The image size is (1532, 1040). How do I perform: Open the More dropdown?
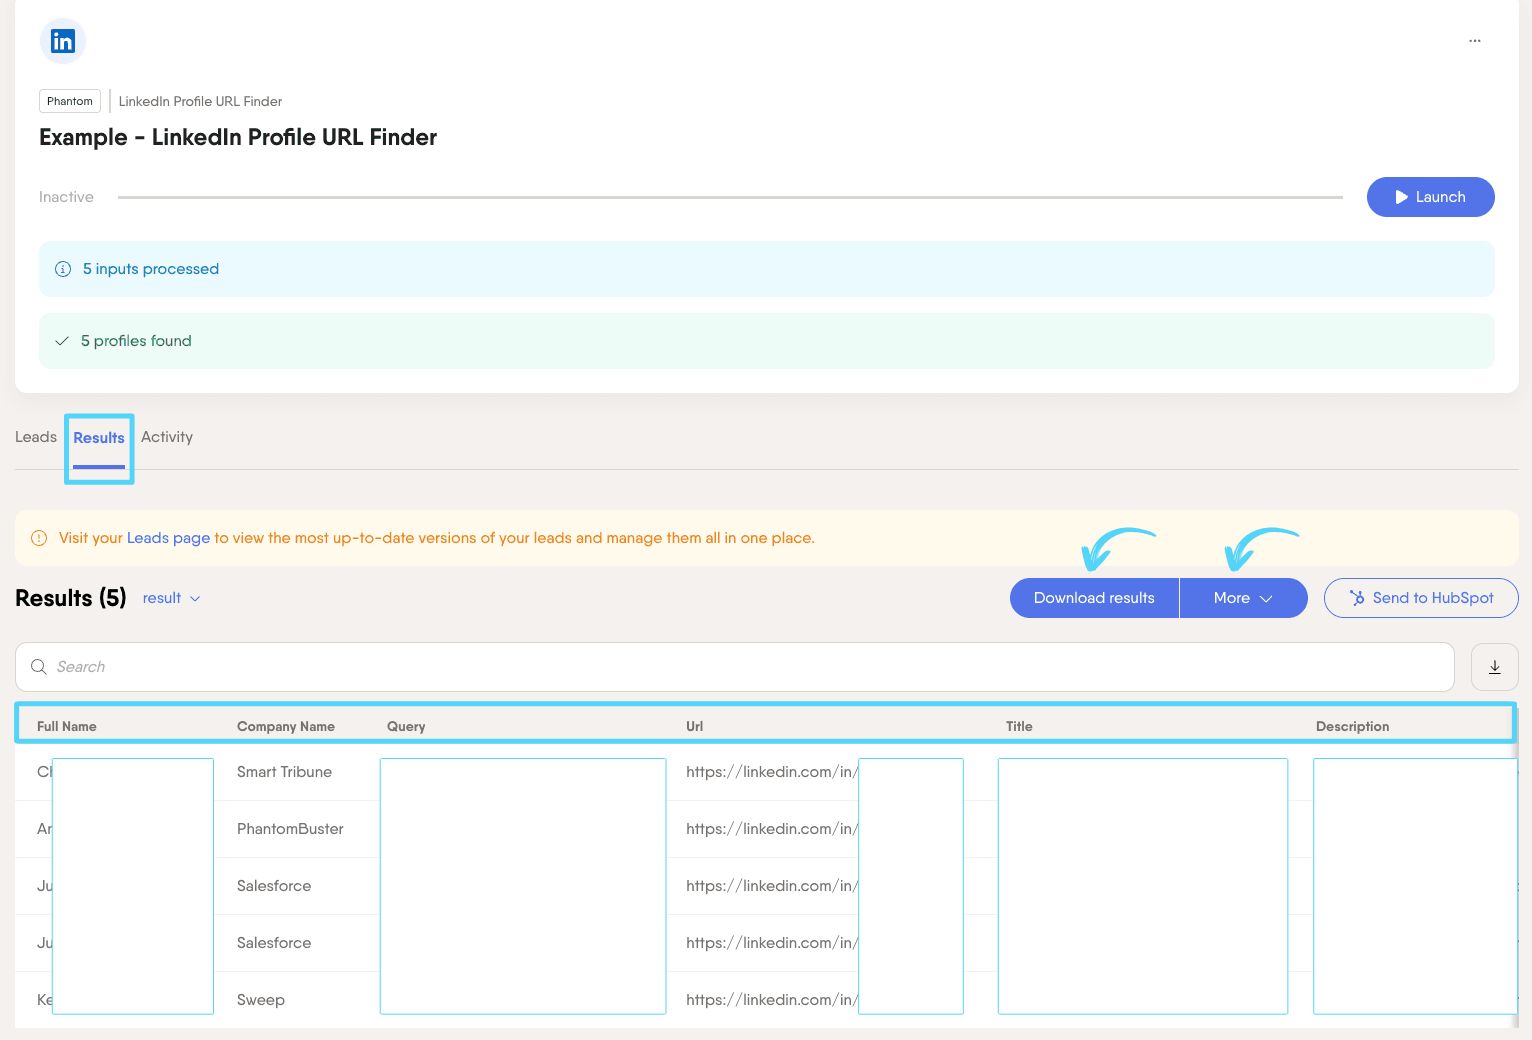pyautogui.click(x=1243, y=598)
